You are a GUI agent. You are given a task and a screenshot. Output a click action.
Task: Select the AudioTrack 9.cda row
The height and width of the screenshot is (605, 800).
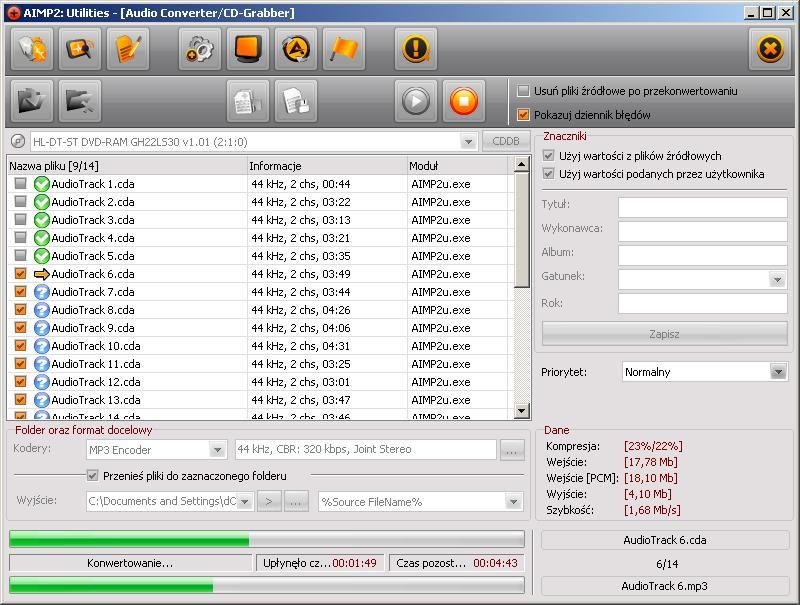258,328
